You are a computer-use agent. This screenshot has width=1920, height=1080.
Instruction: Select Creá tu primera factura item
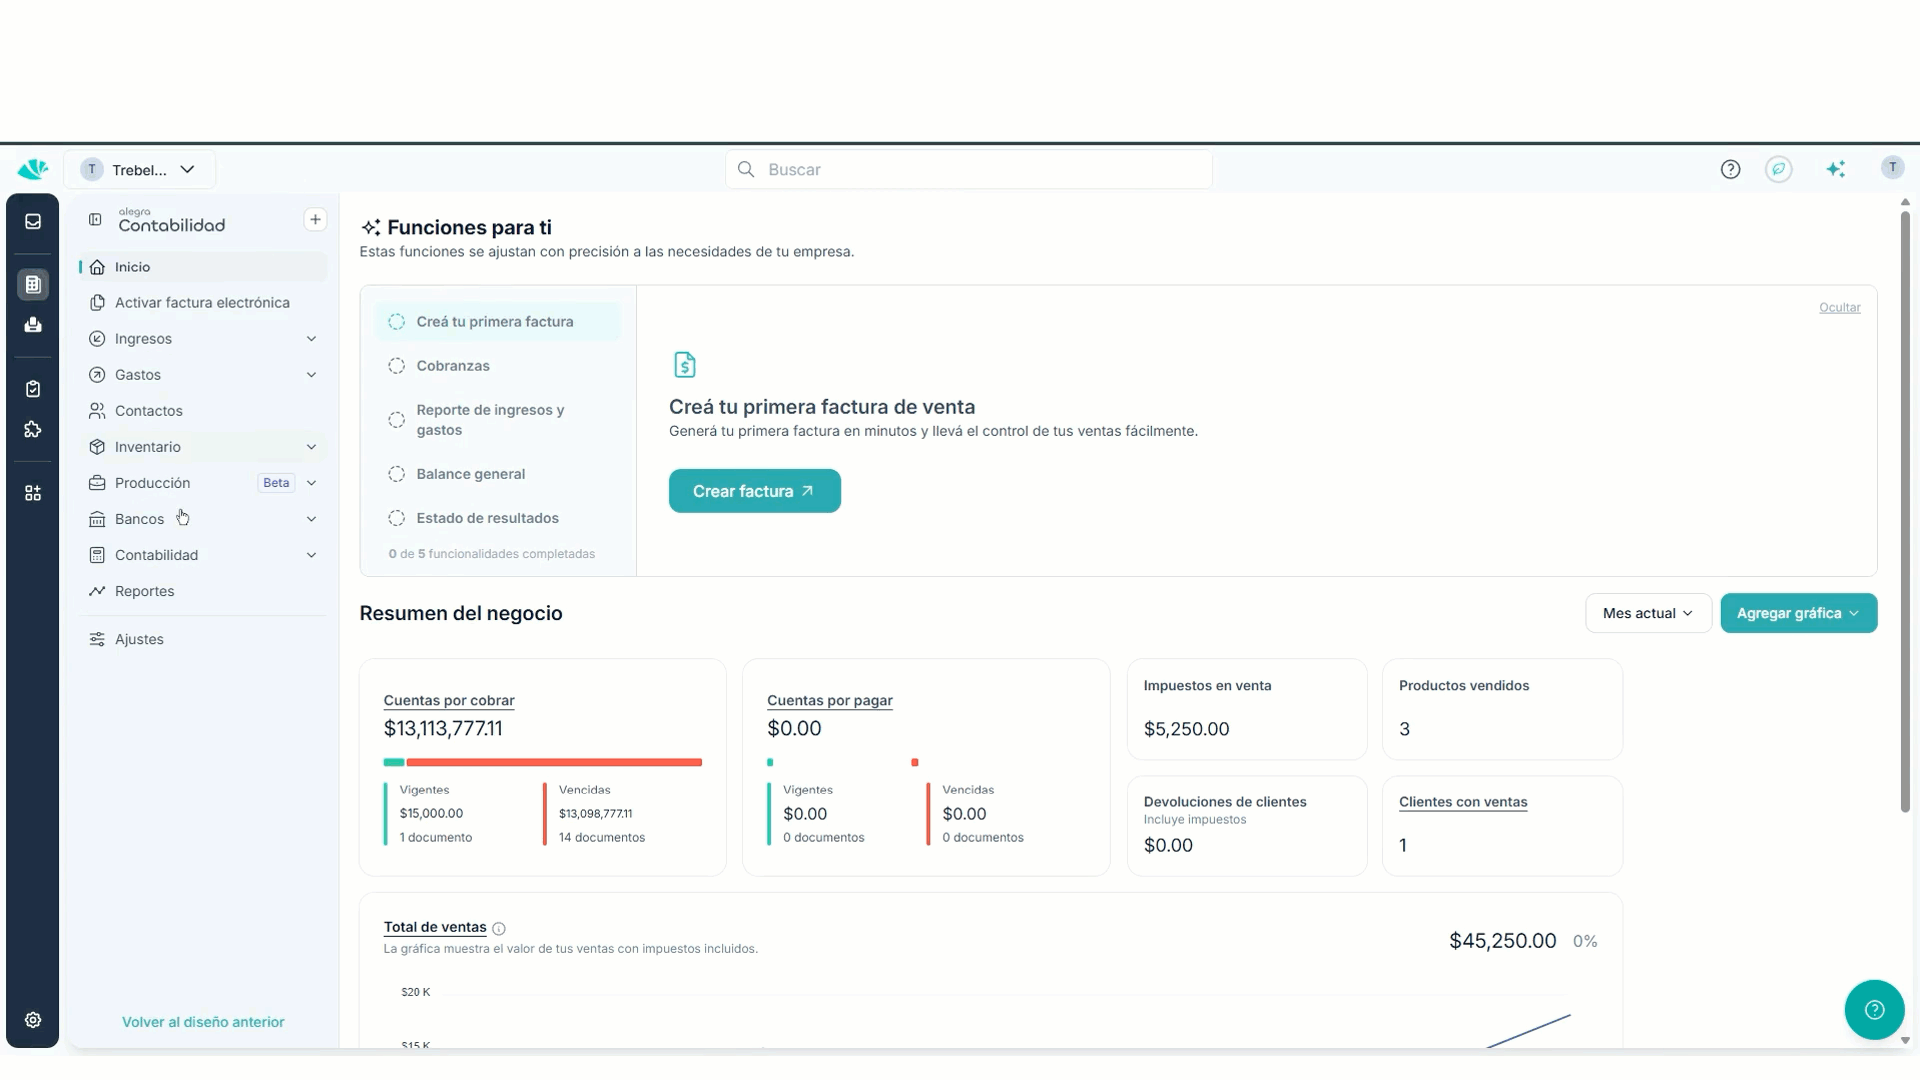[x=498, y=322]
